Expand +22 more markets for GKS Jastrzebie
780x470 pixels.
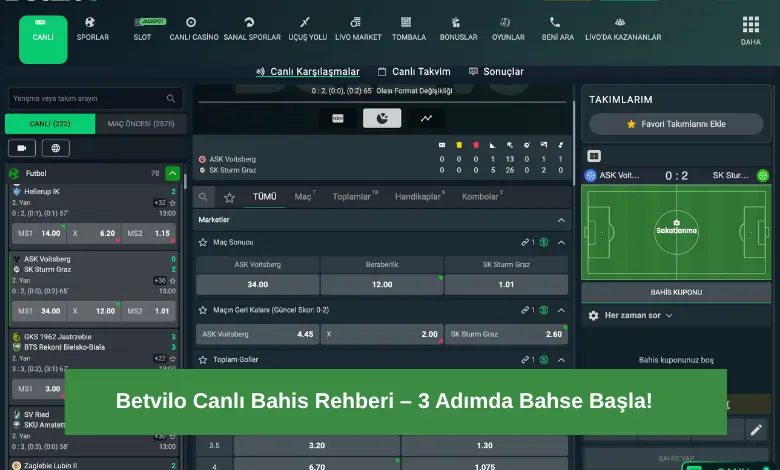click(x=160, y=358)
